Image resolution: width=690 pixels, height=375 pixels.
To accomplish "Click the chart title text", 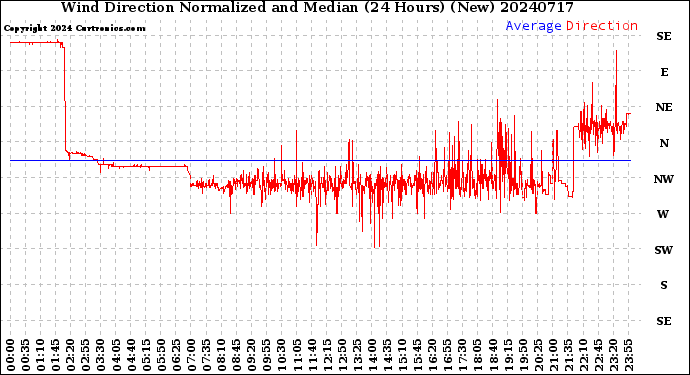I will pyautogui.click(x=317, y=7).
